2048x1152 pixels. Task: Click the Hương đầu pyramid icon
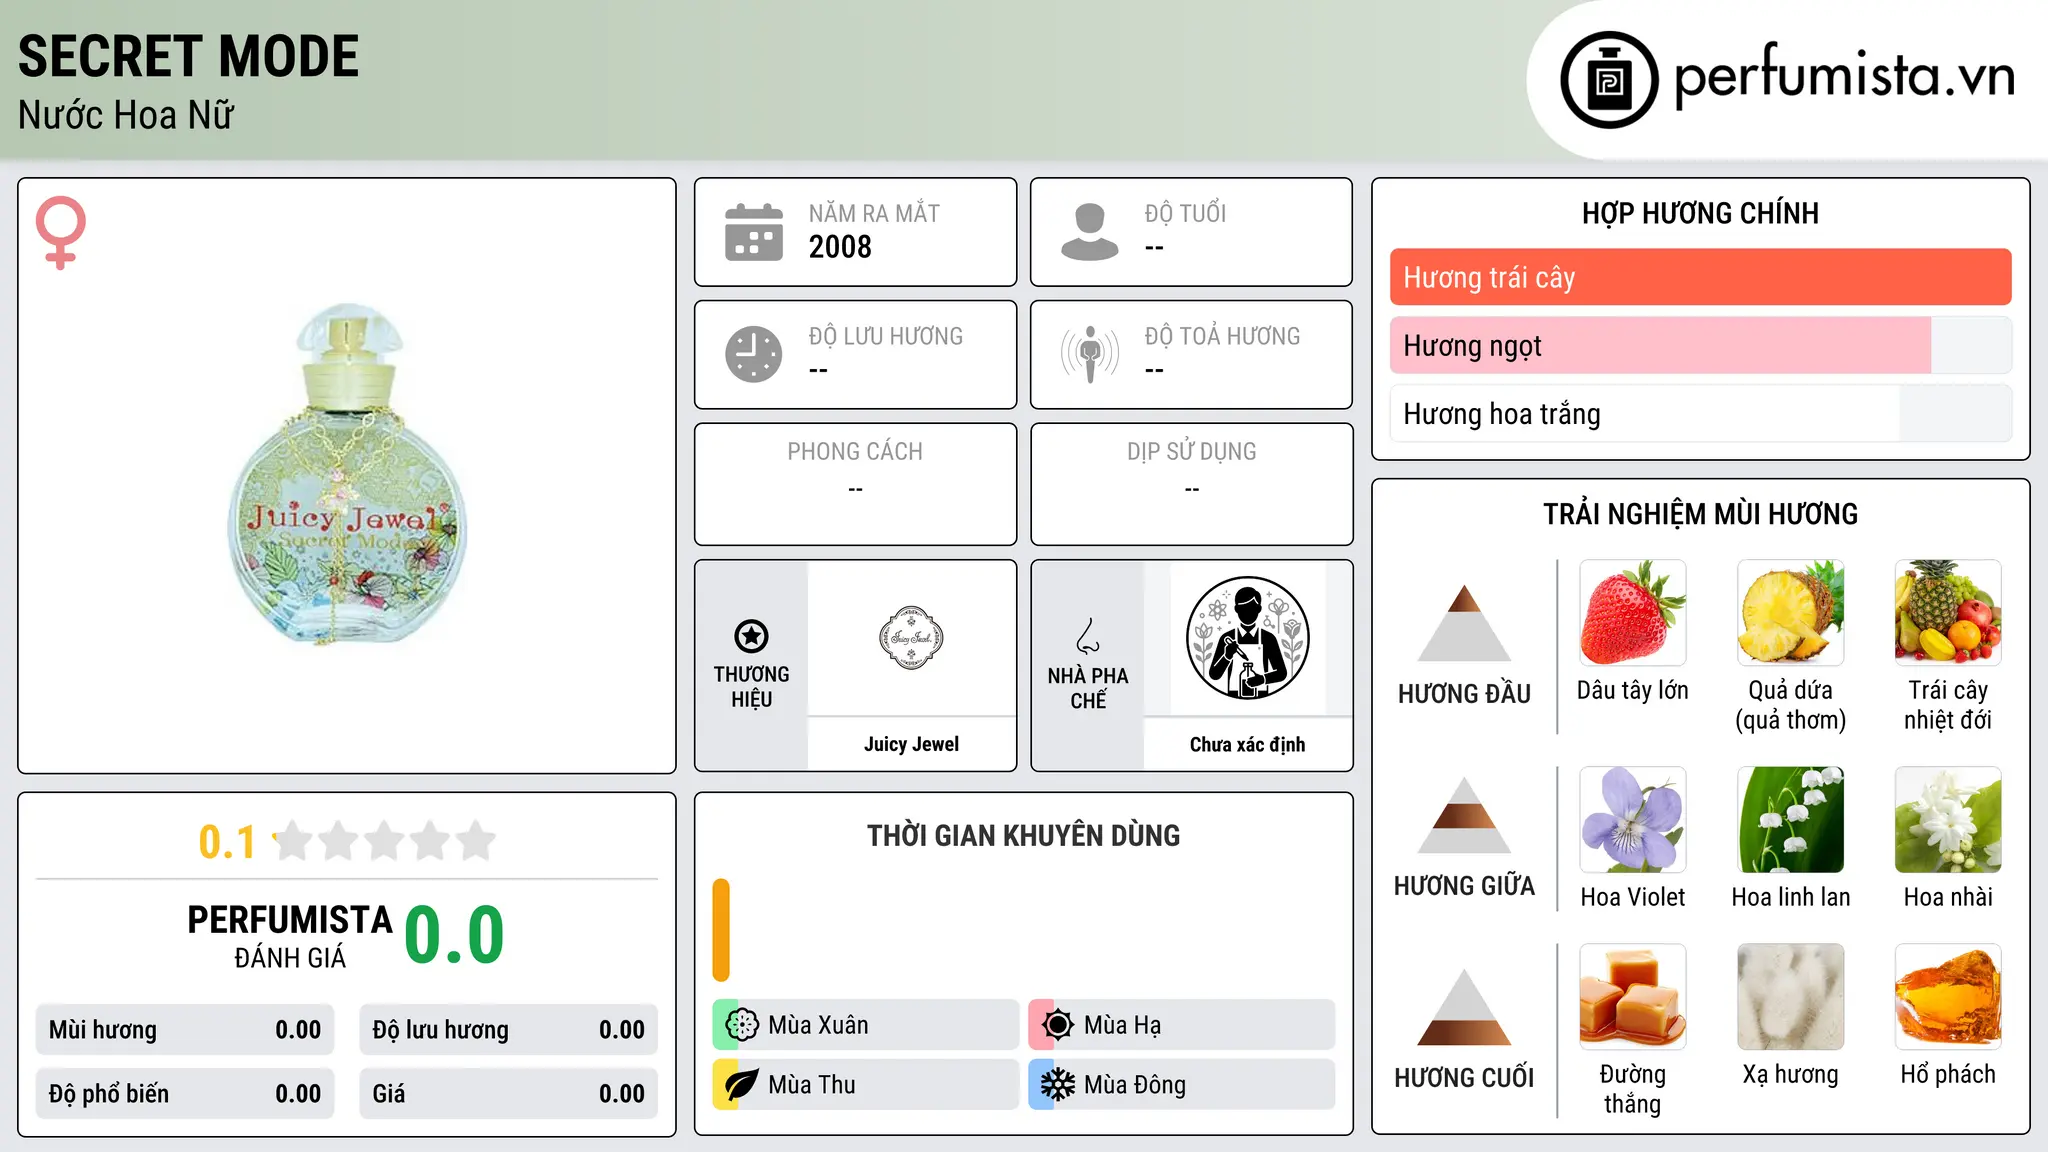1464,623
